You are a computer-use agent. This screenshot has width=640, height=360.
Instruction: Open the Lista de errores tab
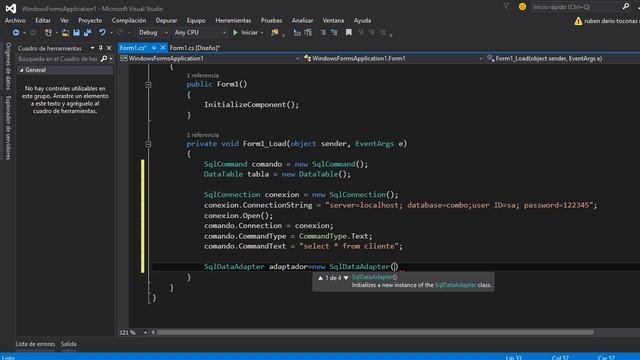click(x=35, y=344)
